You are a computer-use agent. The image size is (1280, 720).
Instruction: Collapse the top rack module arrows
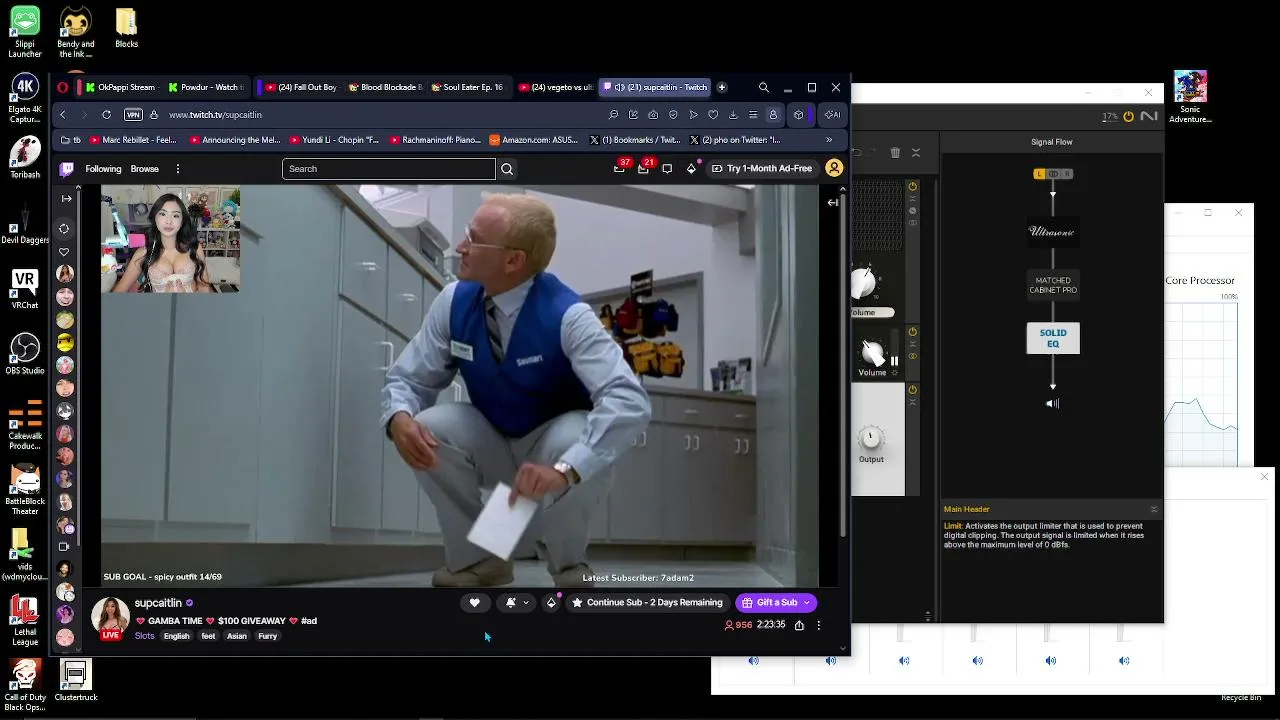(x=912, y=199)
